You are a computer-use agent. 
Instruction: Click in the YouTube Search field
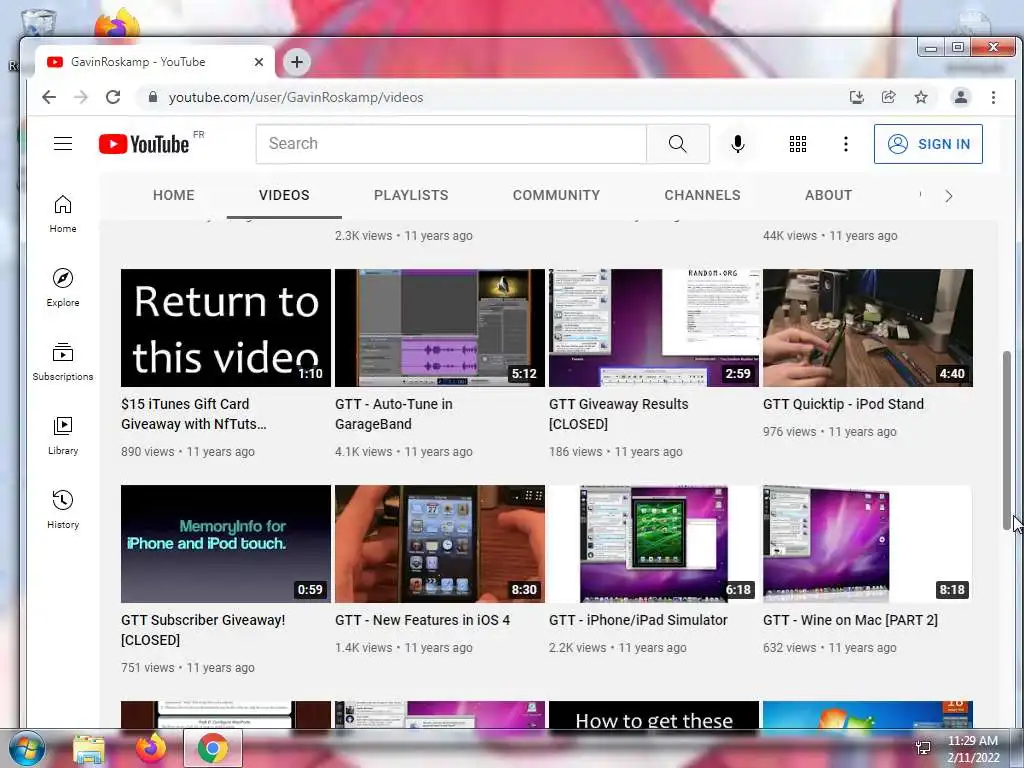(451, 144)
